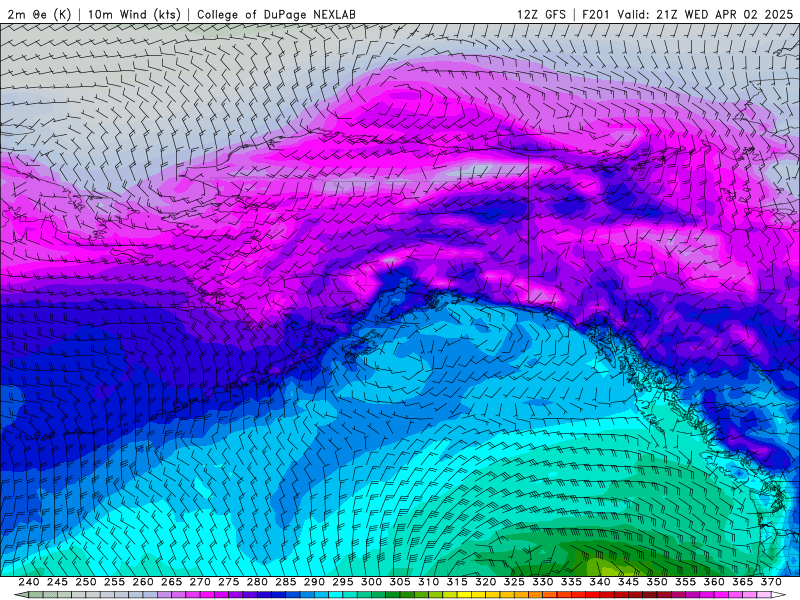The width and height of the screenshot is (800, 600).
Task: Click the 240 value on the color scale
Action: (29, 582)
